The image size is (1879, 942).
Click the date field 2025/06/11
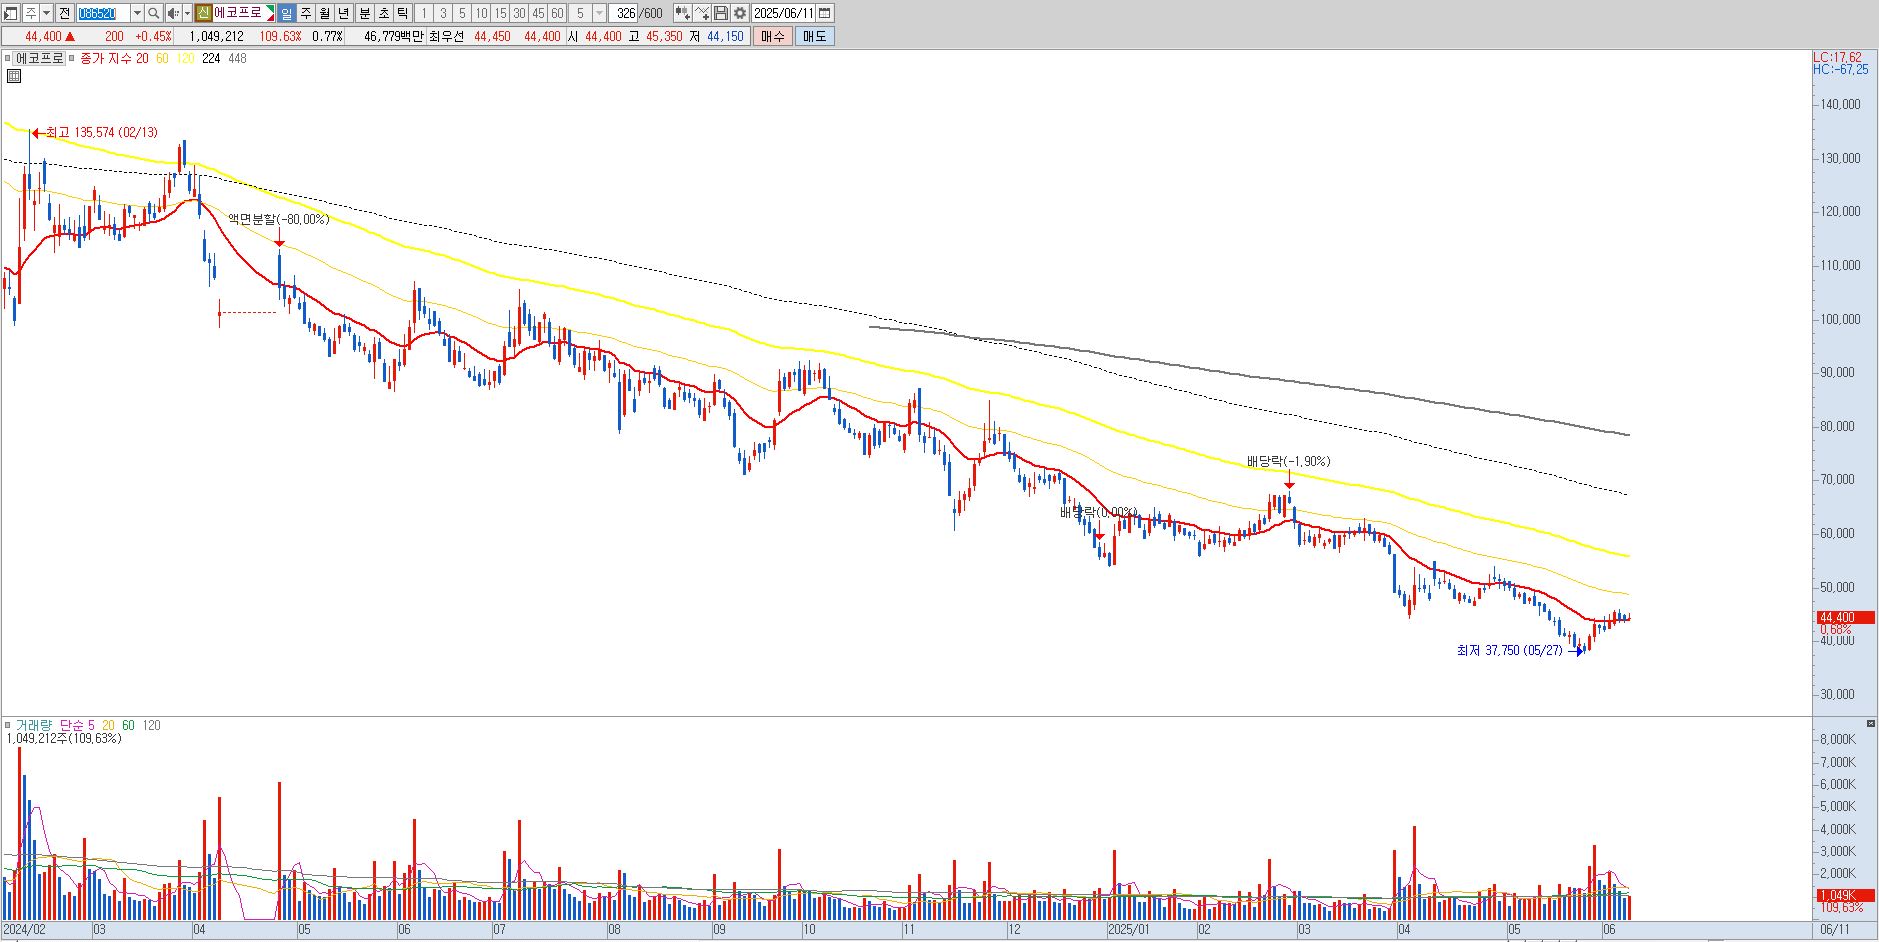click(783, 13)
